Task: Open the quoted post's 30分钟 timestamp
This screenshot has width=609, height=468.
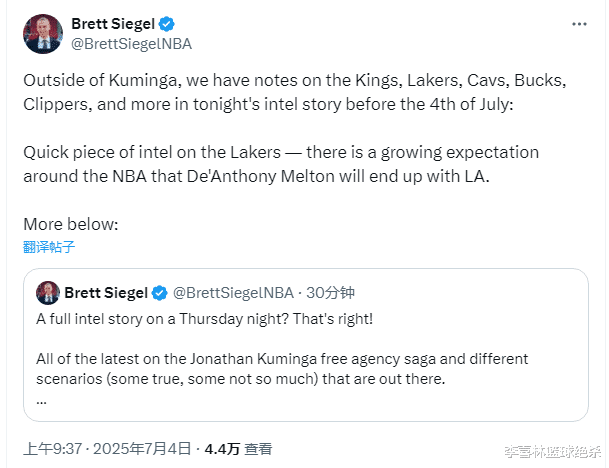Action: 333,293
